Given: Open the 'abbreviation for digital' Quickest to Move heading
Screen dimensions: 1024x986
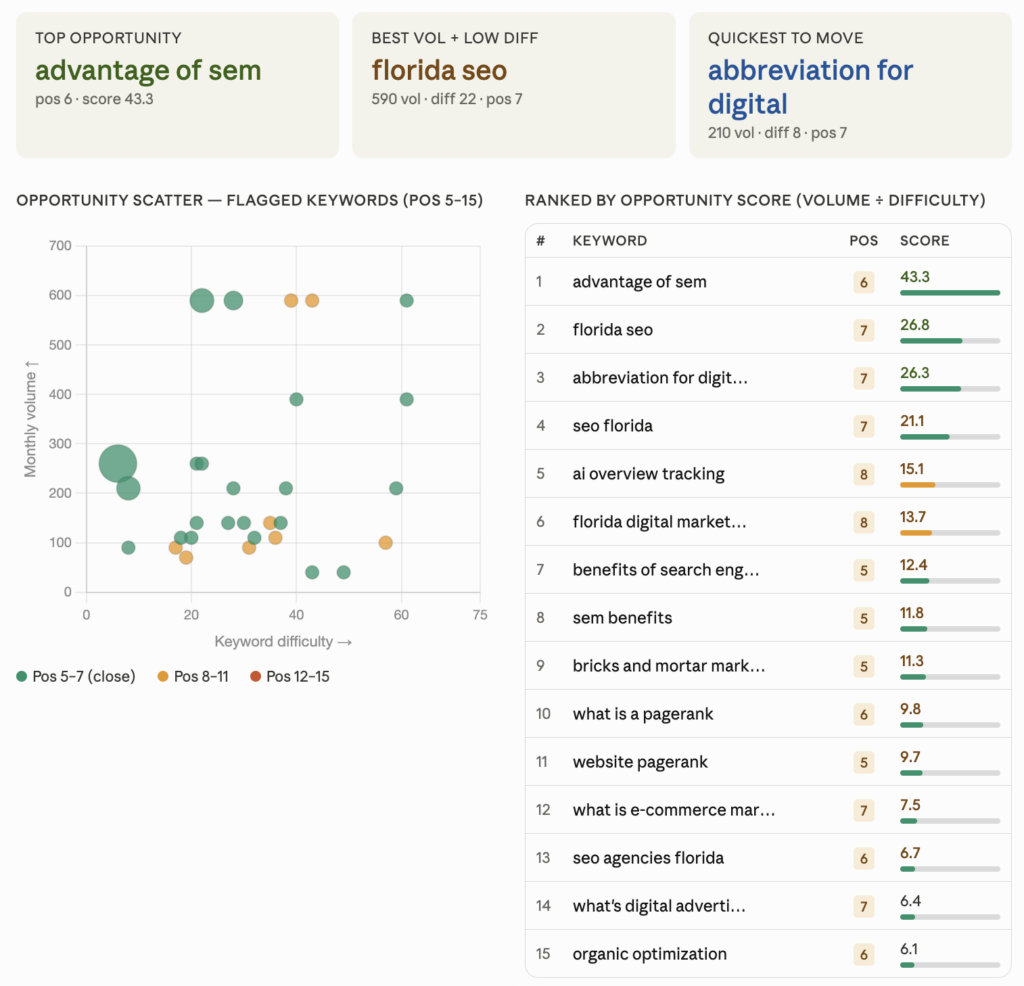Looking at the screenshot, I should click(x=810, y=87).
